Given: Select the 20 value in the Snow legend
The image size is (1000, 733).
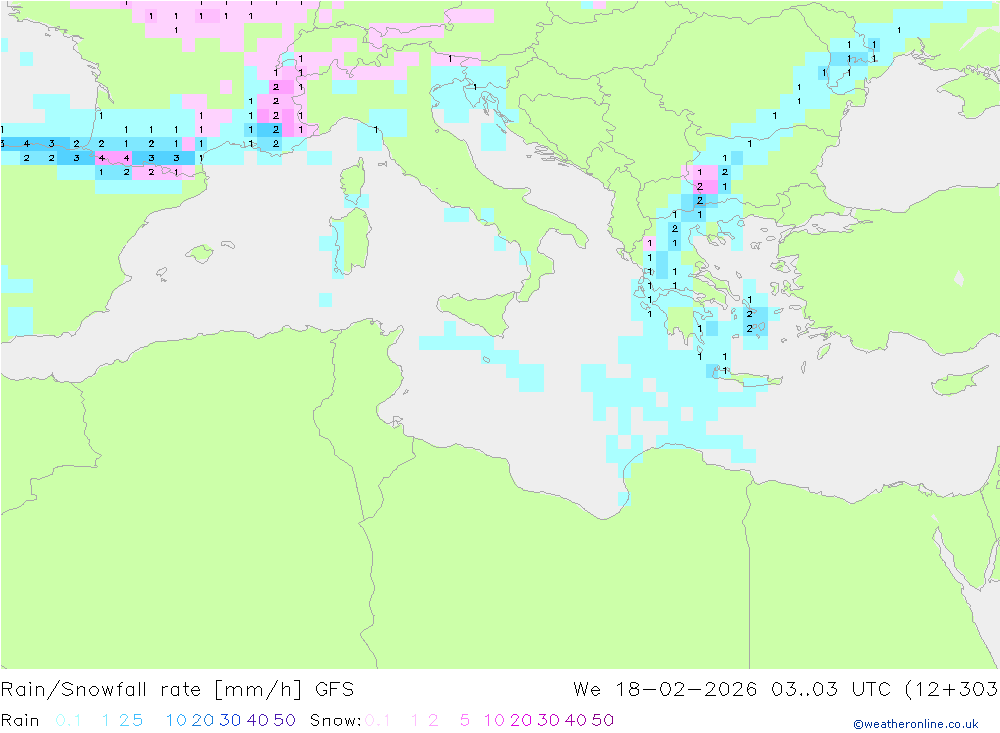Looking at the screenshot, I should pos(521,720).
